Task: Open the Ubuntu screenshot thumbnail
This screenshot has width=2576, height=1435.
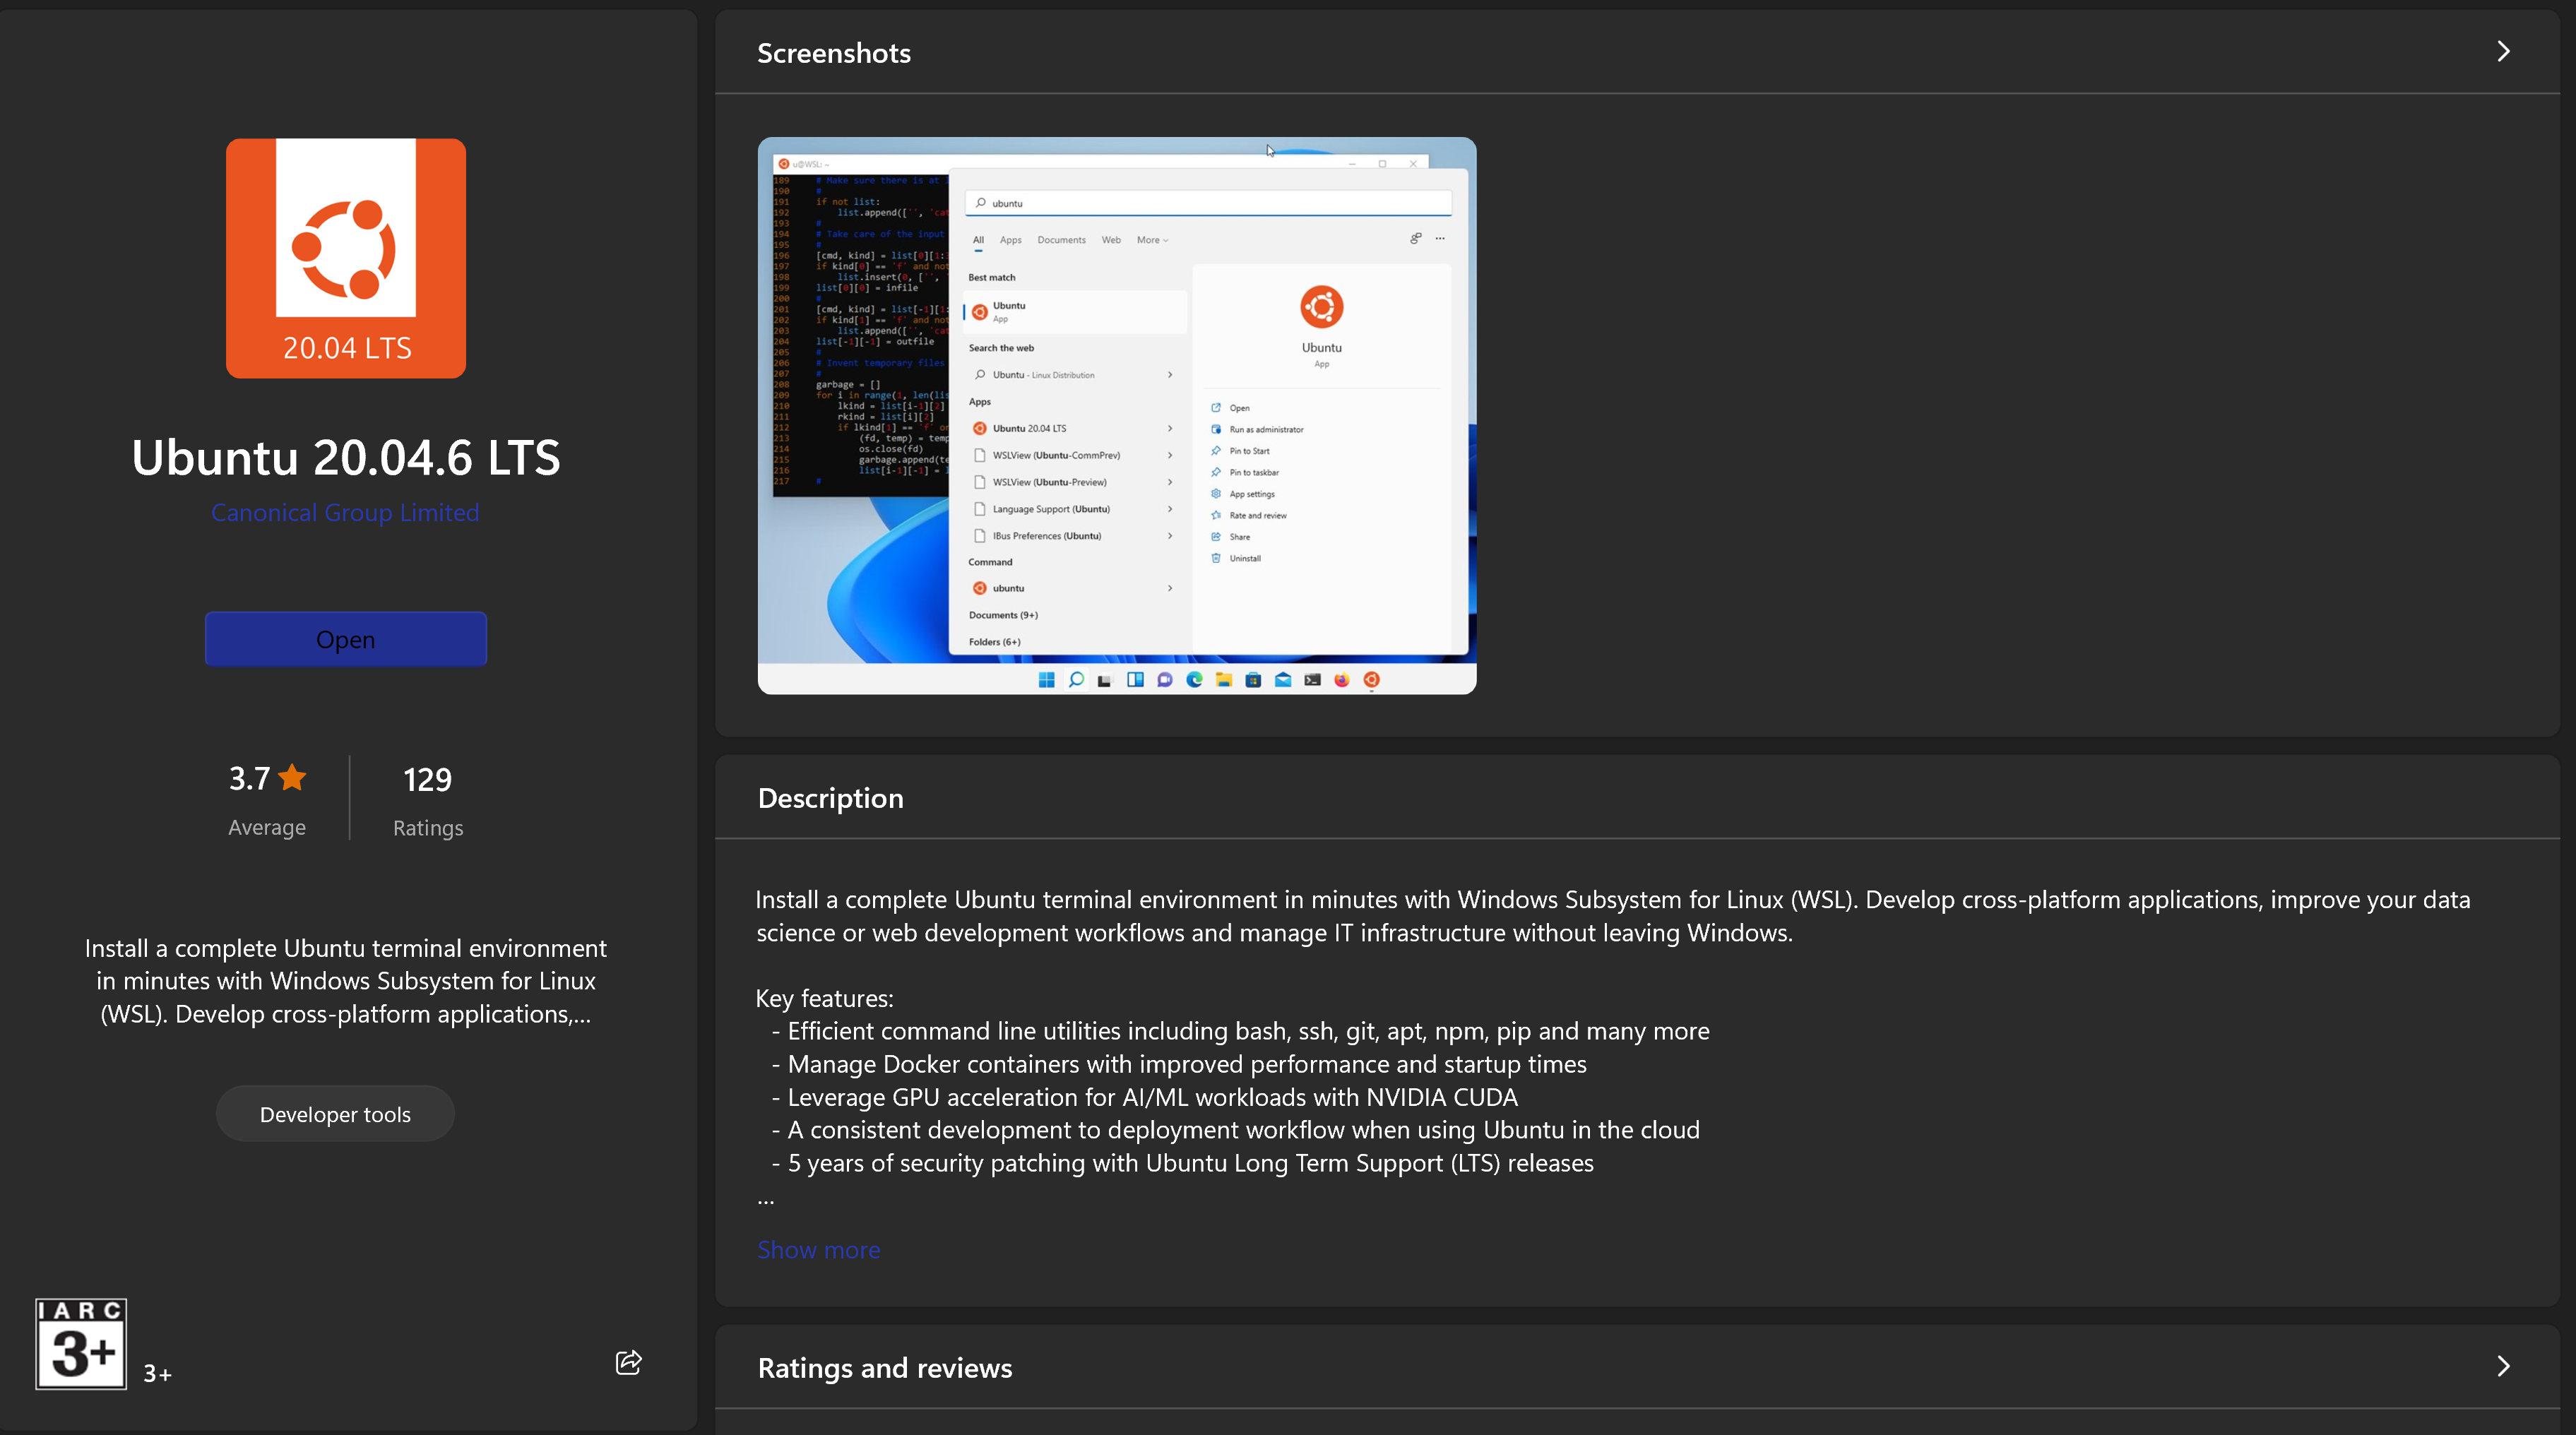Action: coord(1116,415)
